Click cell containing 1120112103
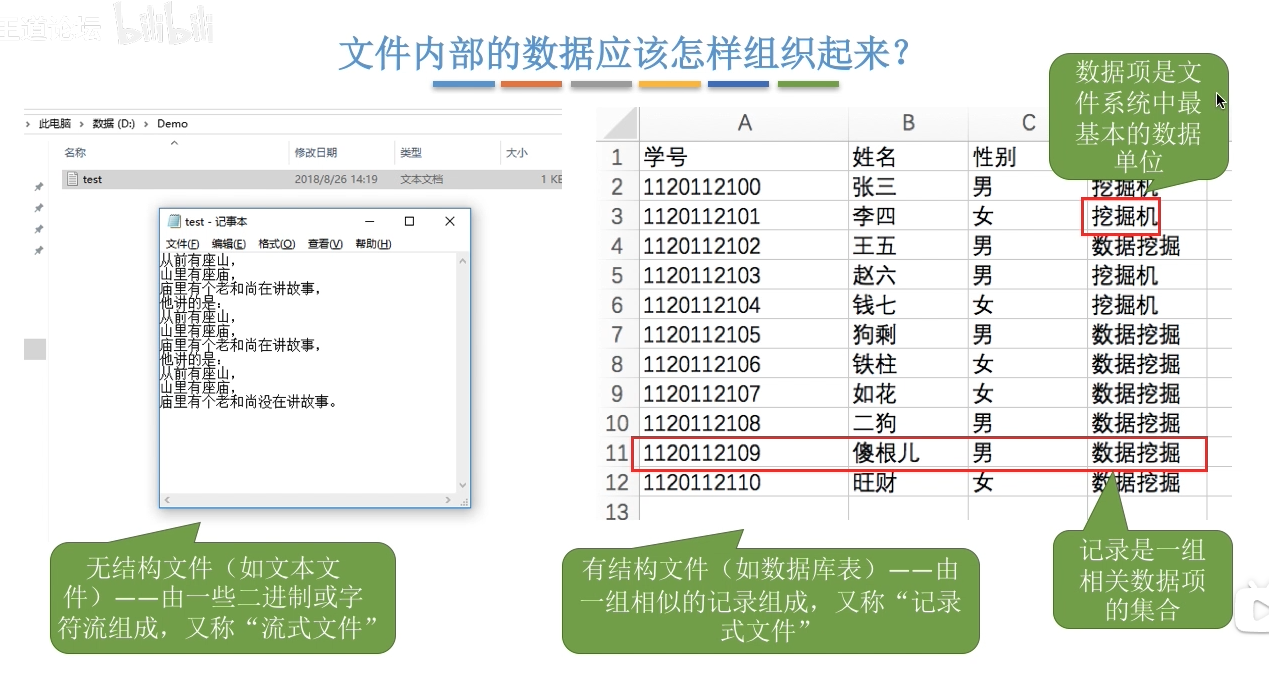1269x694 pixels. 744,276
